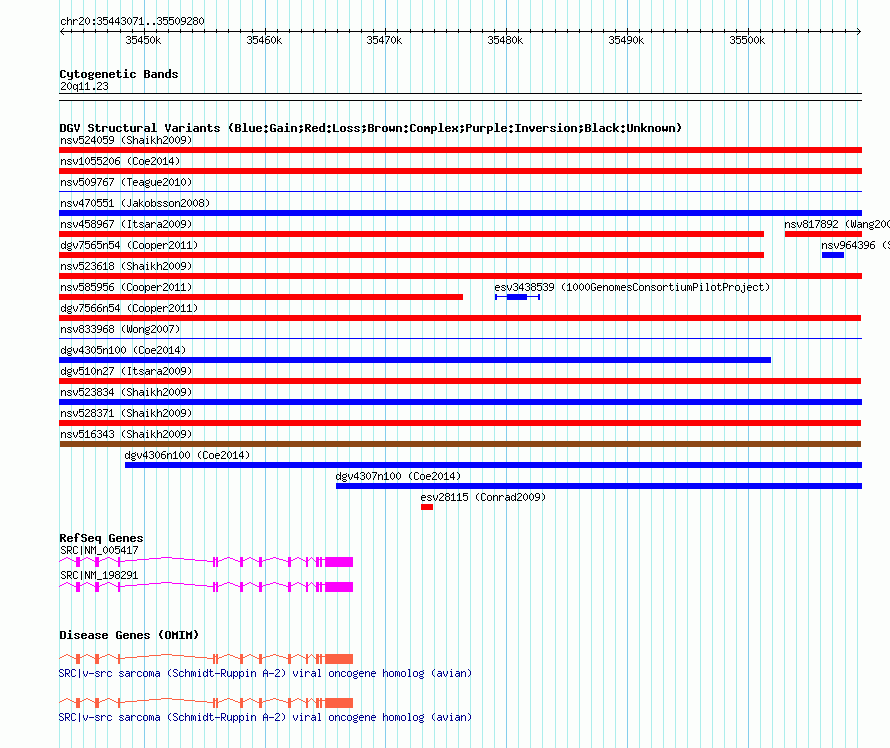Viewport: 890px width, 748px height.
Task: Click the 35490k ruler position
Action: (x=626, y=40)
